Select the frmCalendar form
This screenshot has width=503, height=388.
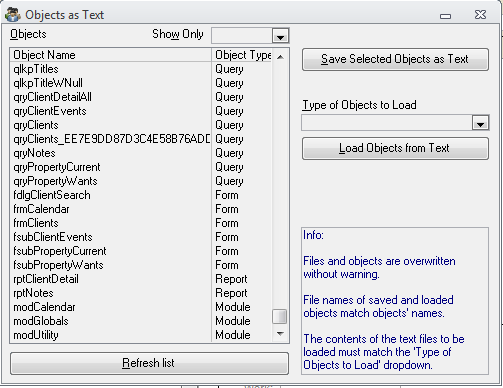(x=142, y=209)
